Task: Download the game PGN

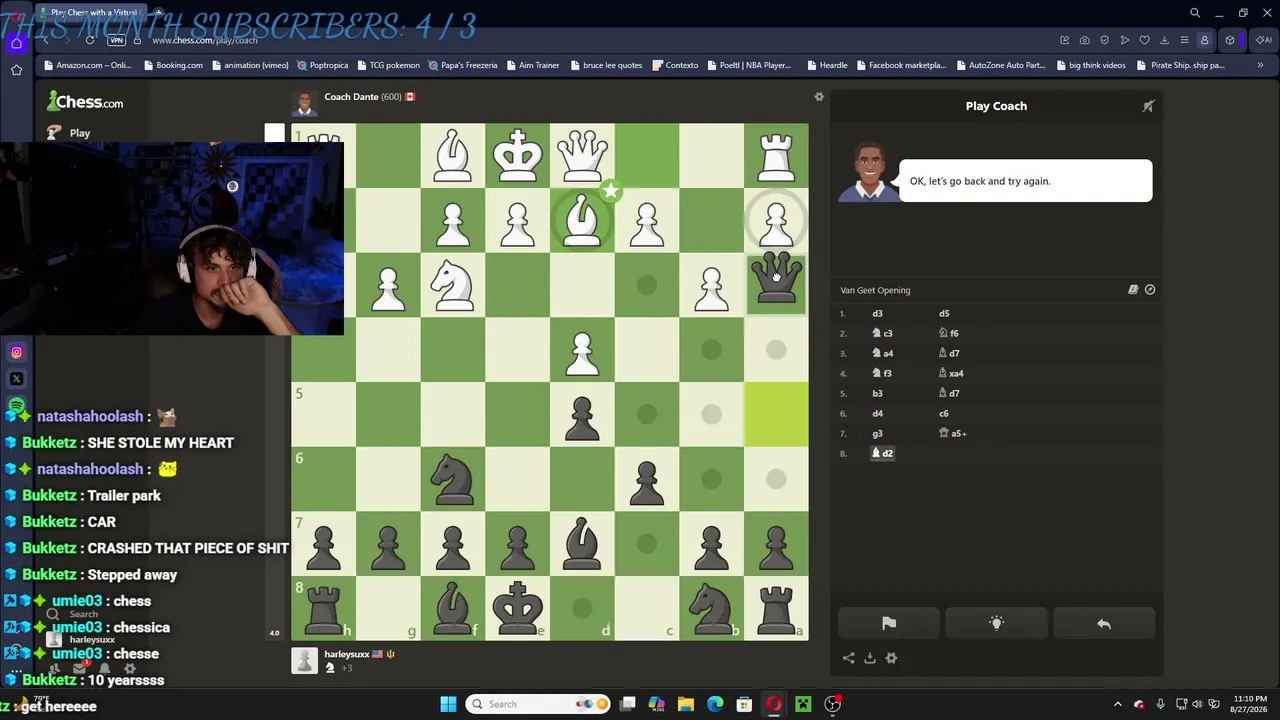Action: pos(870,658)
